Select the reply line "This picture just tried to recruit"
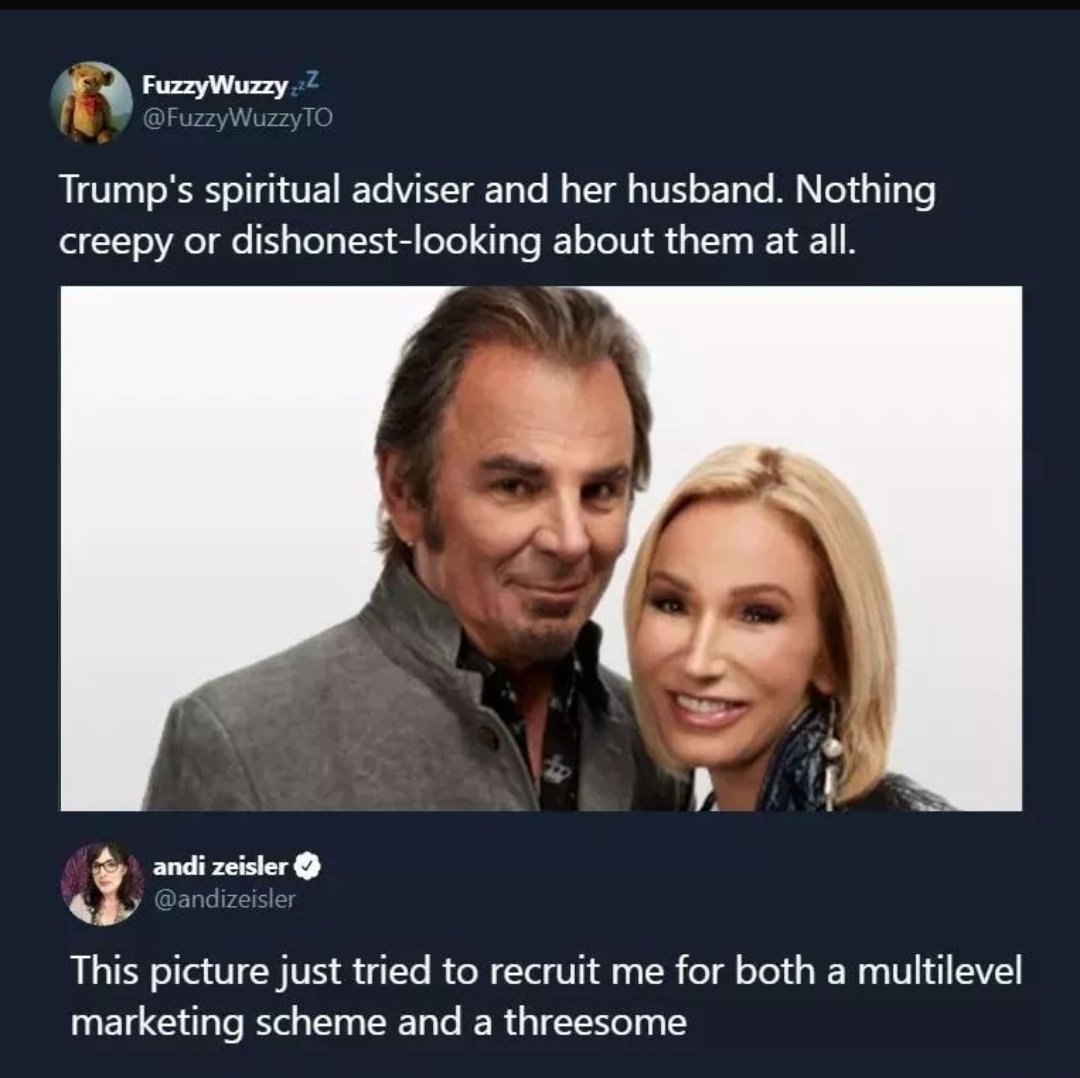The height and width of the screenshot is (1078, 1080). 546,971
